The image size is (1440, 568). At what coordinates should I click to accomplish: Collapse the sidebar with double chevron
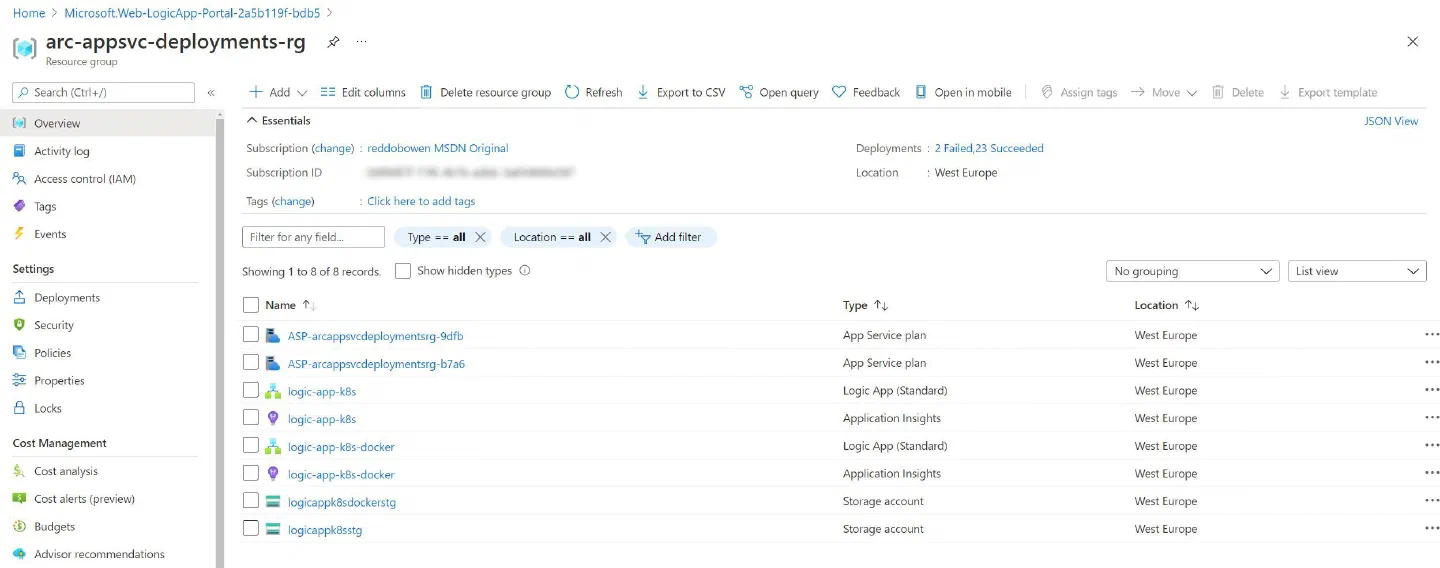tap(211, 92)
